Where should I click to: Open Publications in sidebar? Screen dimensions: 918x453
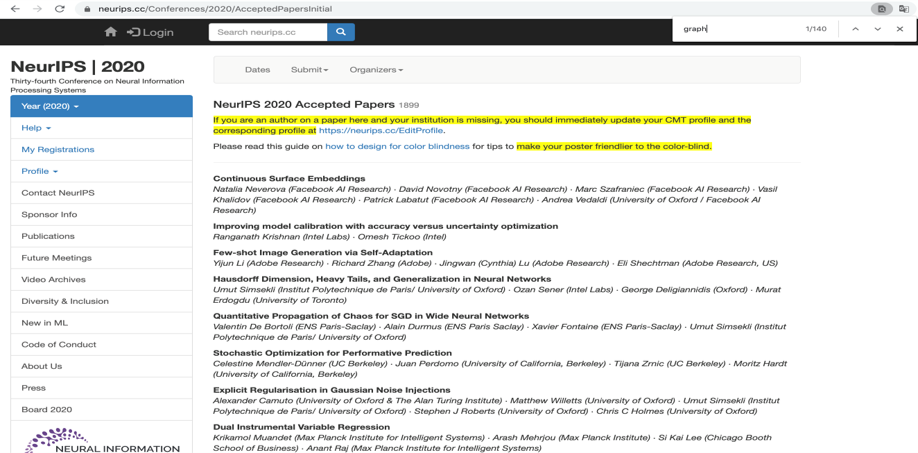click(101, 236)
